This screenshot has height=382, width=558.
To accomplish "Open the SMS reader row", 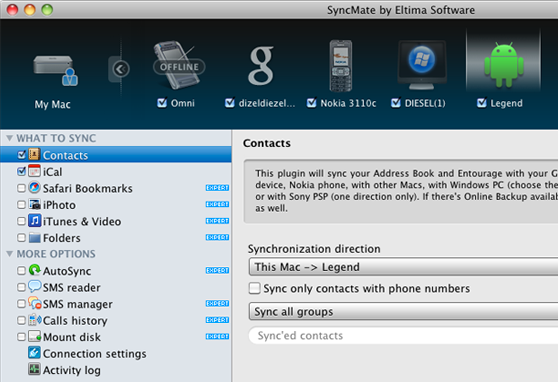I will pos(116,287).
